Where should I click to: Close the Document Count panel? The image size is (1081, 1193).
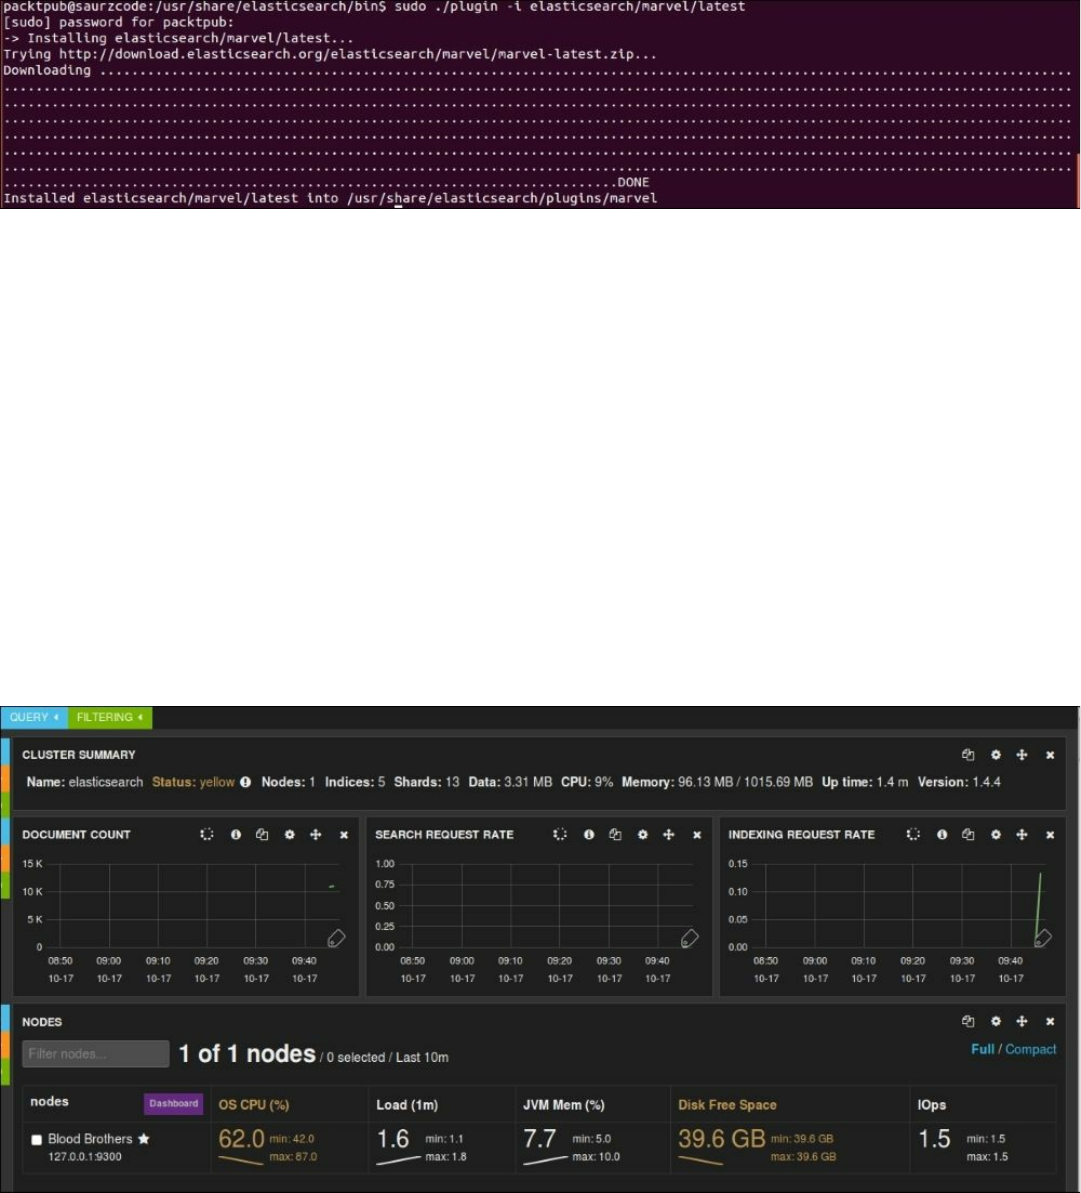[344, 835]
